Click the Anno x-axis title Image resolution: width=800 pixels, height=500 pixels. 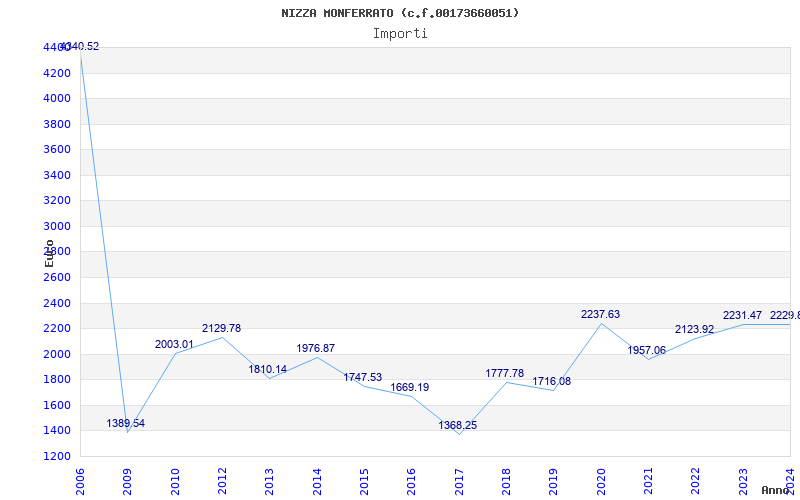tap(776, 491)
